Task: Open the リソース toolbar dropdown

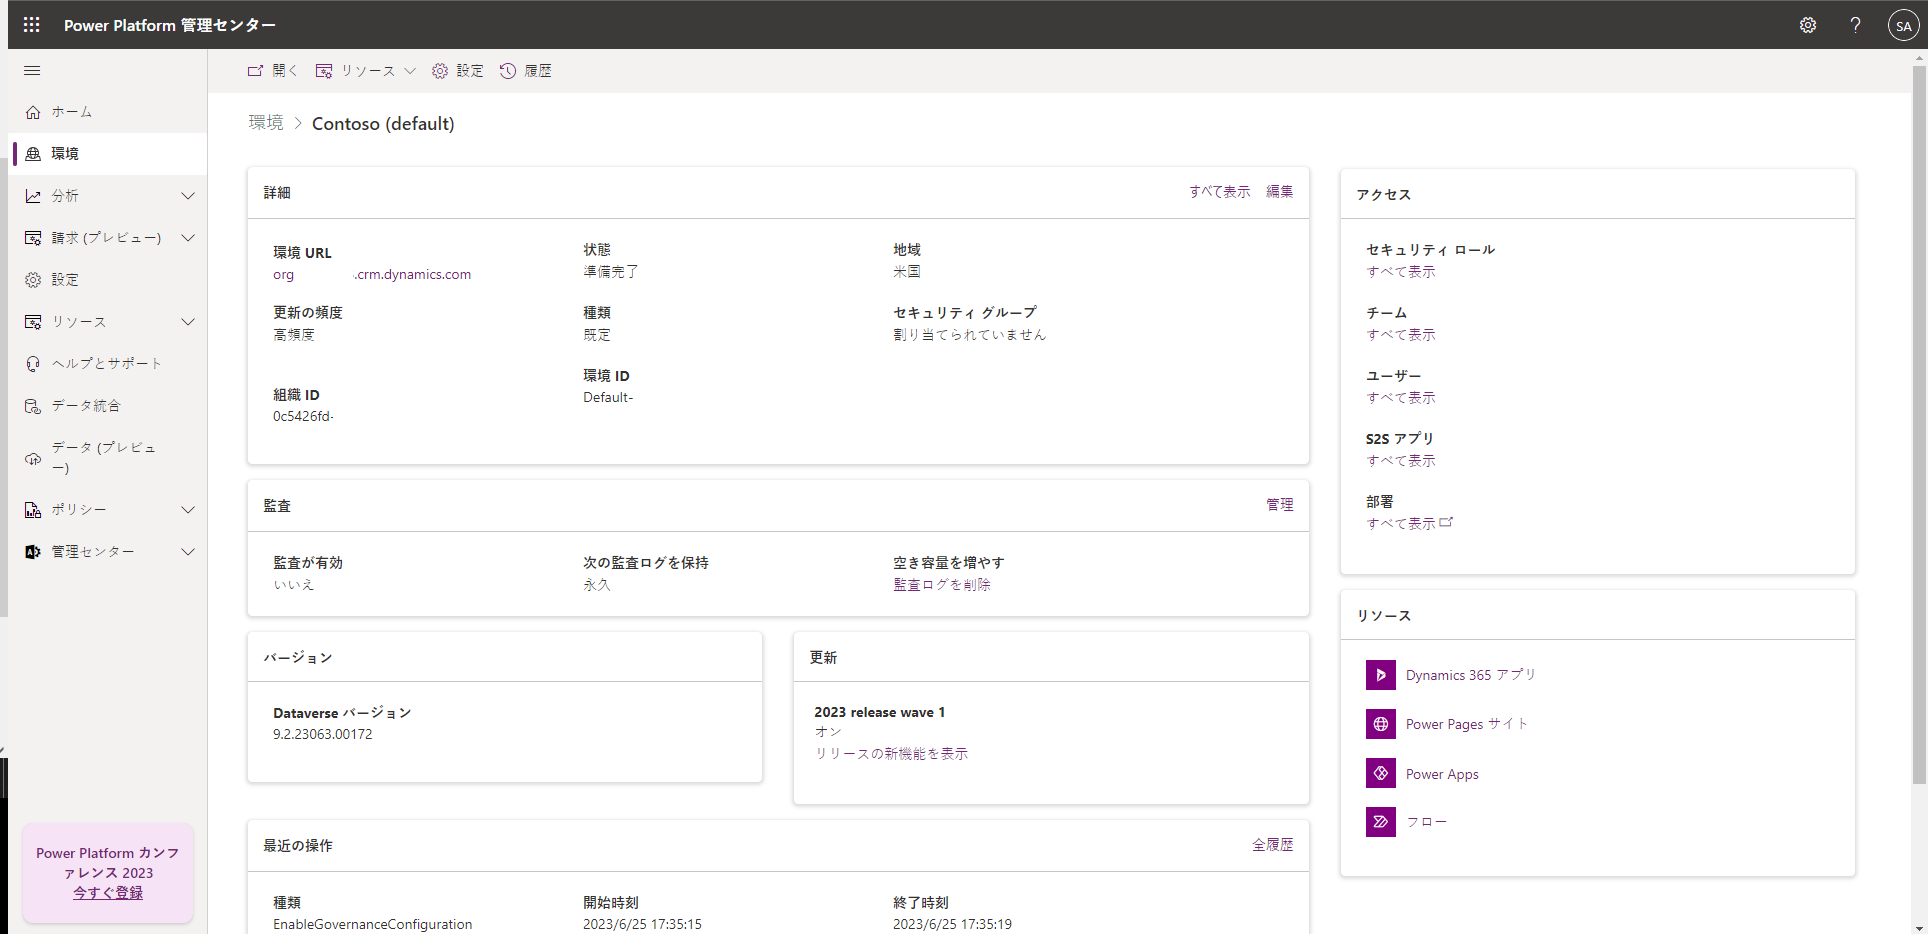Action: pos(366,71)
